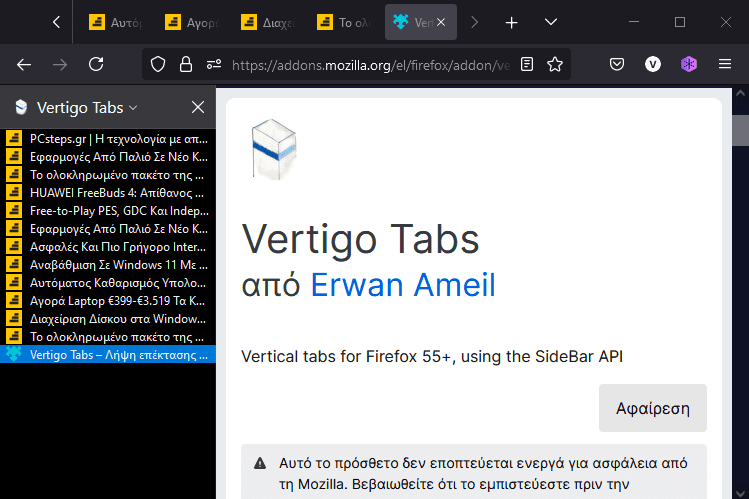This screenshot has width=749, height=499.
Task: Click the page vertical scrollbar thumb
Action: (740, 130)
